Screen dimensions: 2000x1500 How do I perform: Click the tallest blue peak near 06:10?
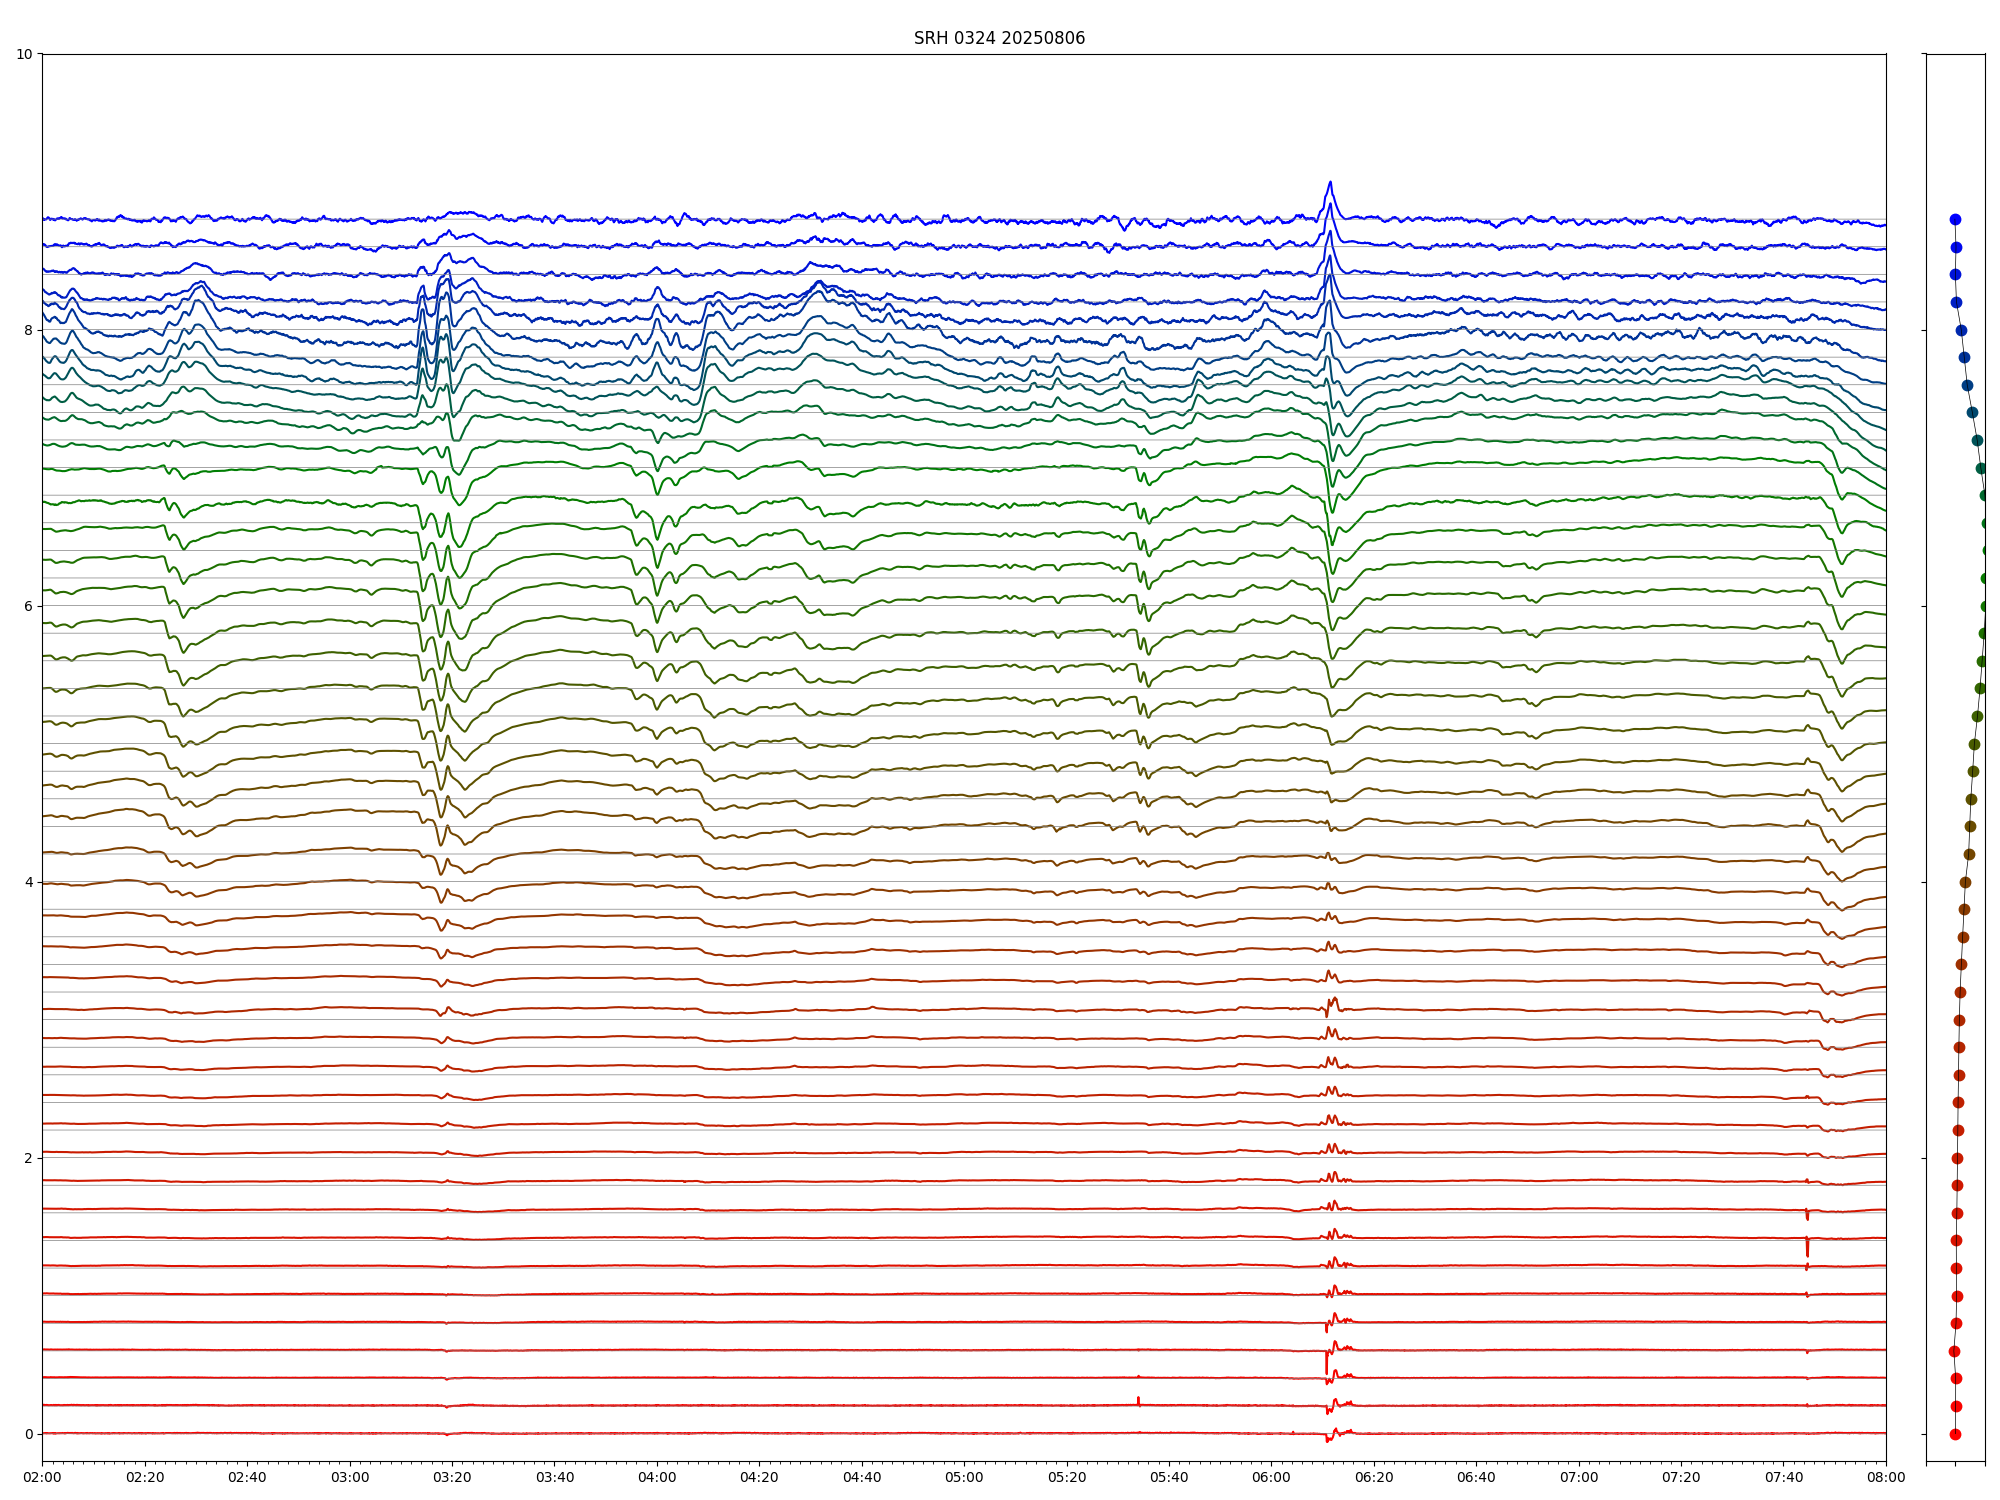tap(1329, 184)
